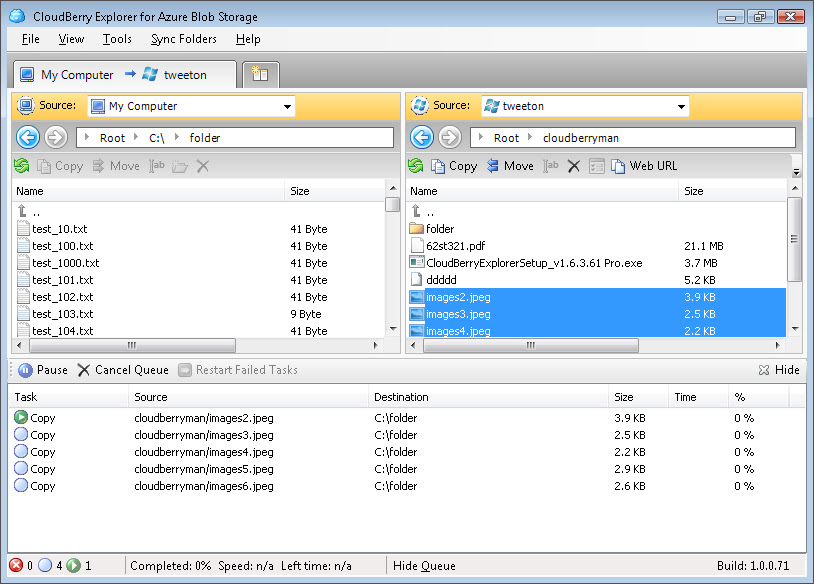Click the greyed Copy button in left pane
Image resolution: width=814 pixels, height=584 pixels.
(x=60, y=166)
